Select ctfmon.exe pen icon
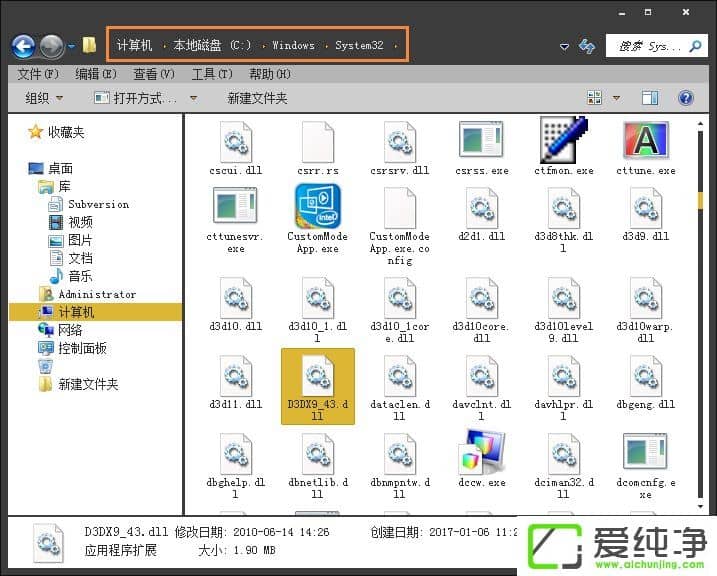The width and height of the screenshot is (717, 576). pyautogui.click(x=563, y=140)
